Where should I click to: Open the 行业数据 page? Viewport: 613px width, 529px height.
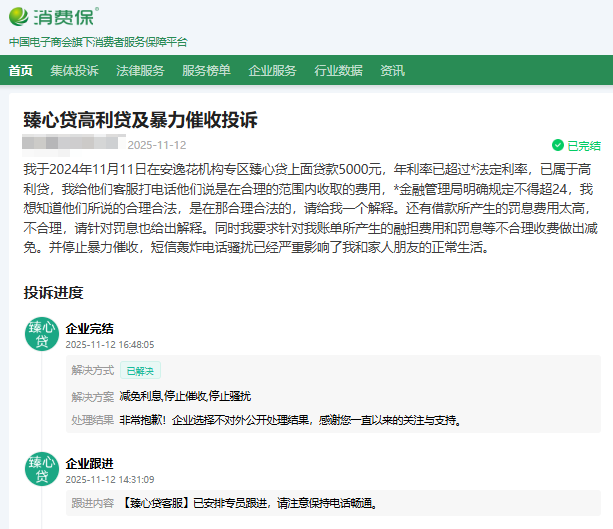click(338, 71)
